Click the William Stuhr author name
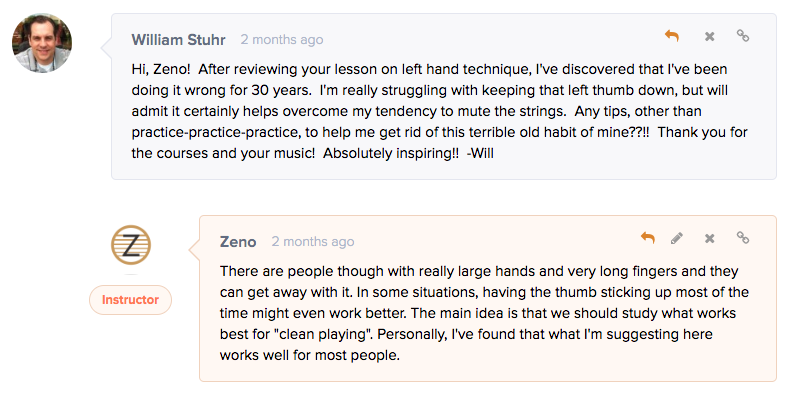787x394 pixels. pos(178,40)
